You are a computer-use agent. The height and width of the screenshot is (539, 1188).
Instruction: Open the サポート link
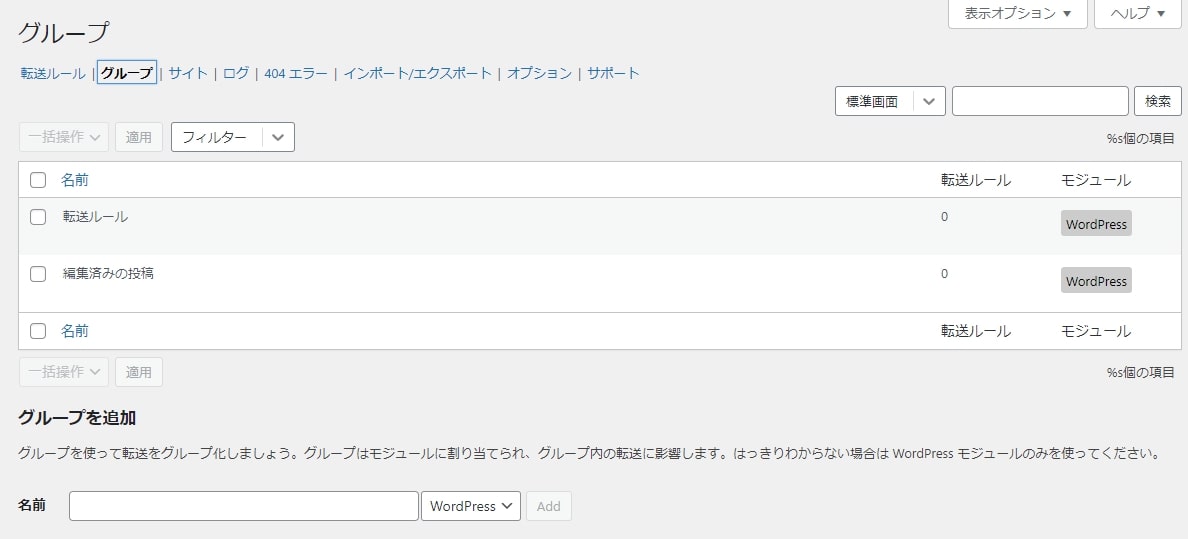[x=613, y=74]
